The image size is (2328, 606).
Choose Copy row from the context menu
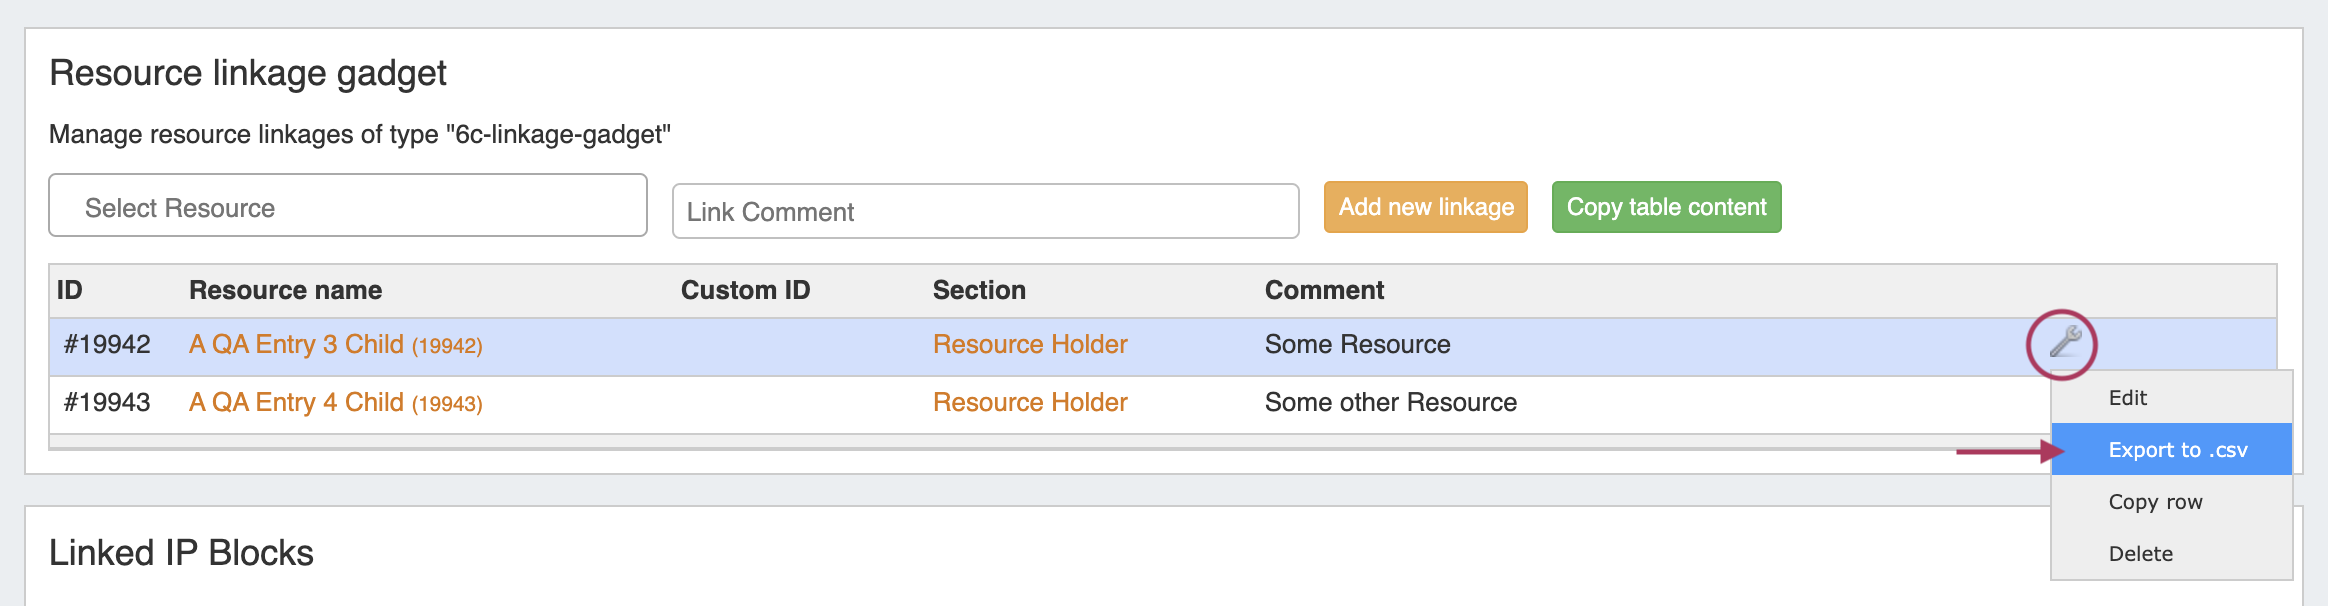[x=2155, y=502]
